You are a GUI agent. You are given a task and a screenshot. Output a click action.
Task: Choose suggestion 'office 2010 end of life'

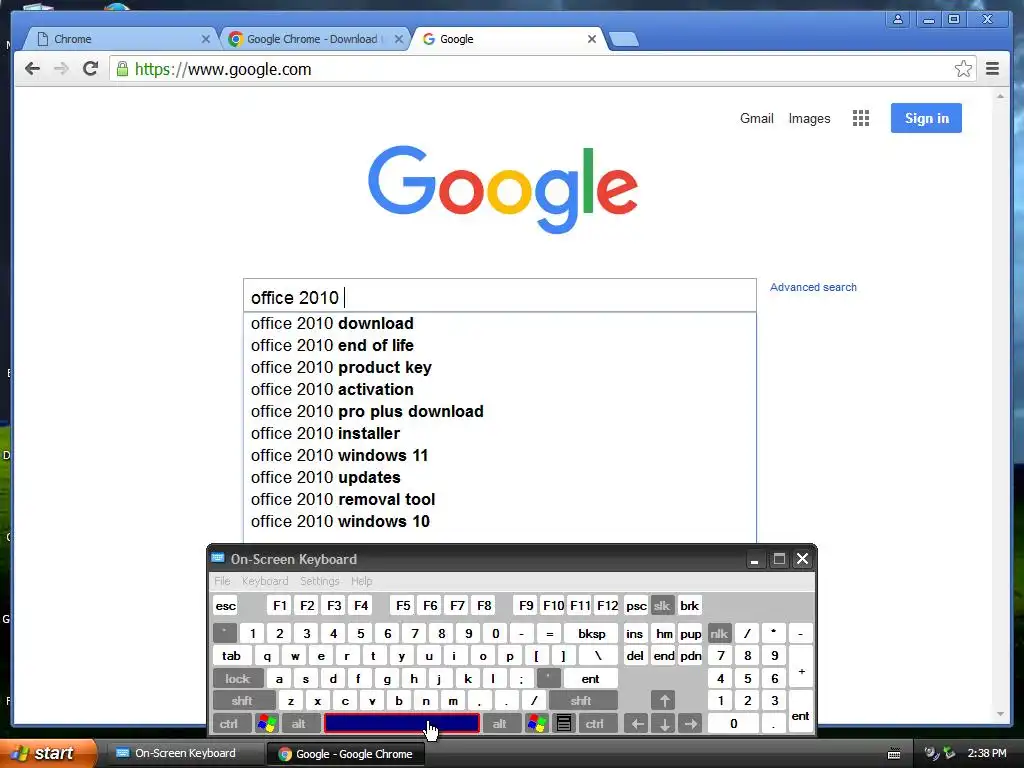pyautogui.click(x=500, y=345)
